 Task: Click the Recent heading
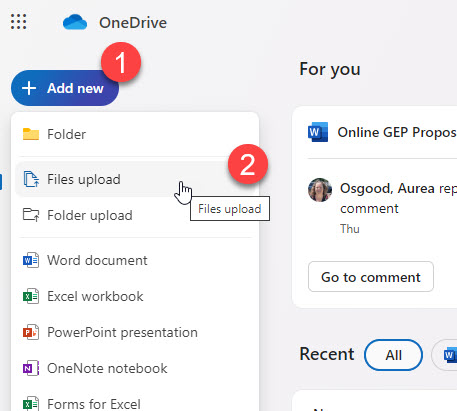coord(327,354)
